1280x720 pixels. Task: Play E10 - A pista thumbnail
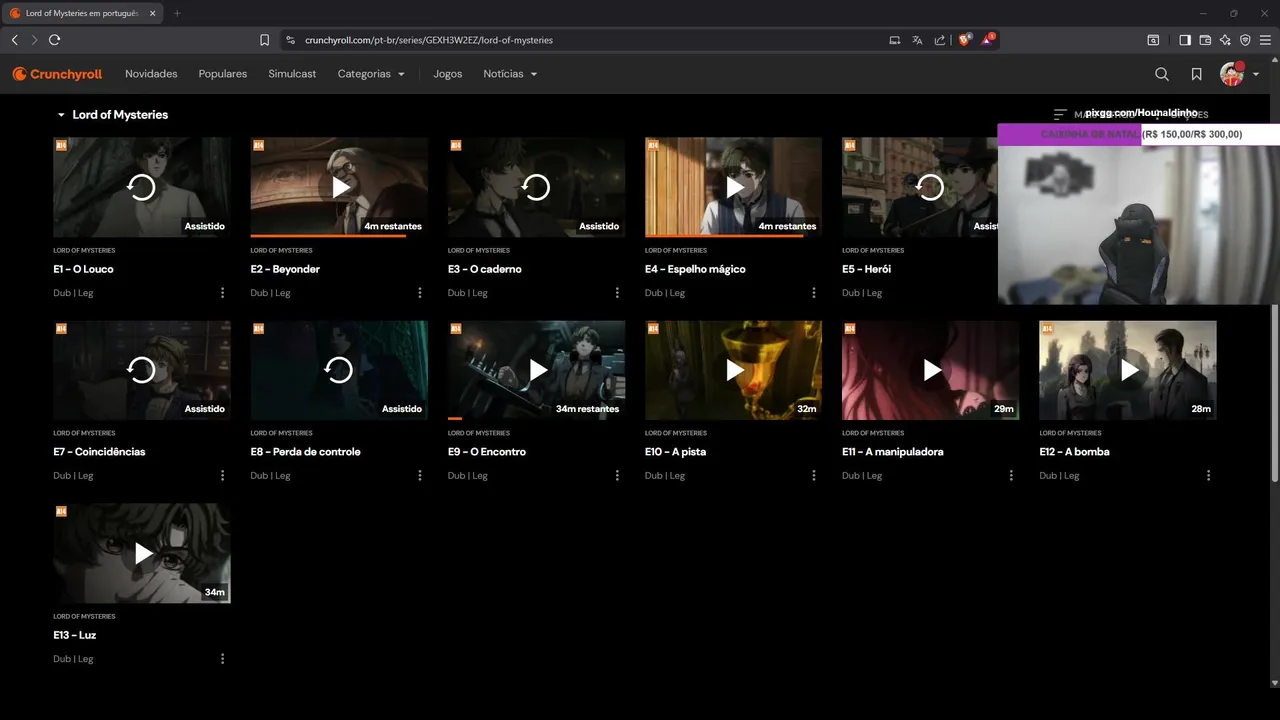pos(733,370)
